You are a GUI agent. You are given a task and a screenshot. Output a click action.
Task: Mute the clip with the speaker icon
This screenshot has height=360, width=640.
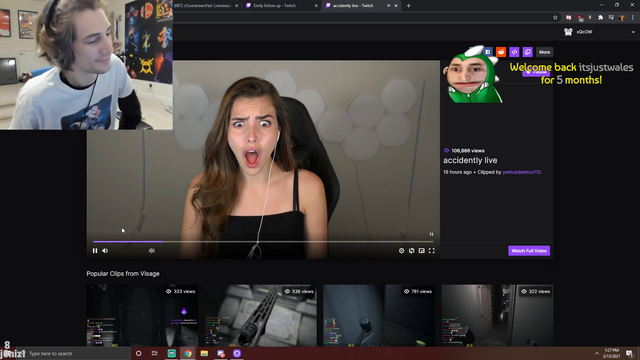click(105, 251)
